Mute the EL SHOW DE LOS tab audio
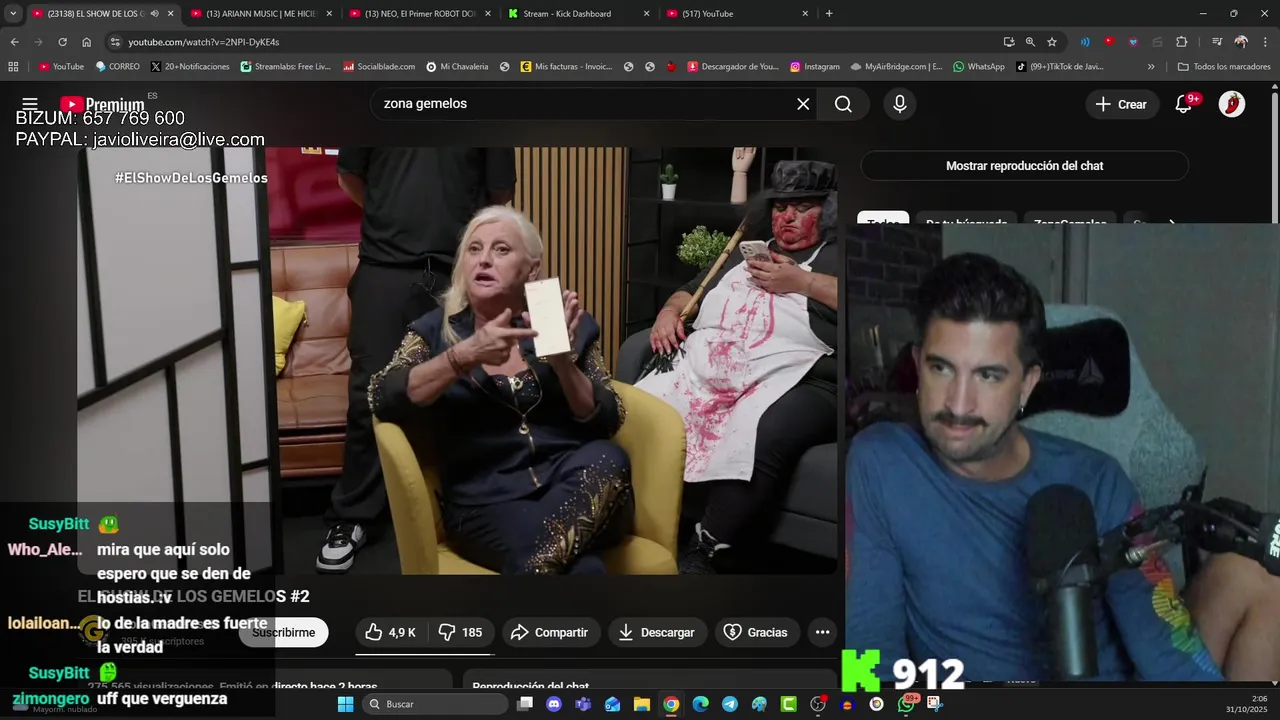 click(x=154, y=14)
